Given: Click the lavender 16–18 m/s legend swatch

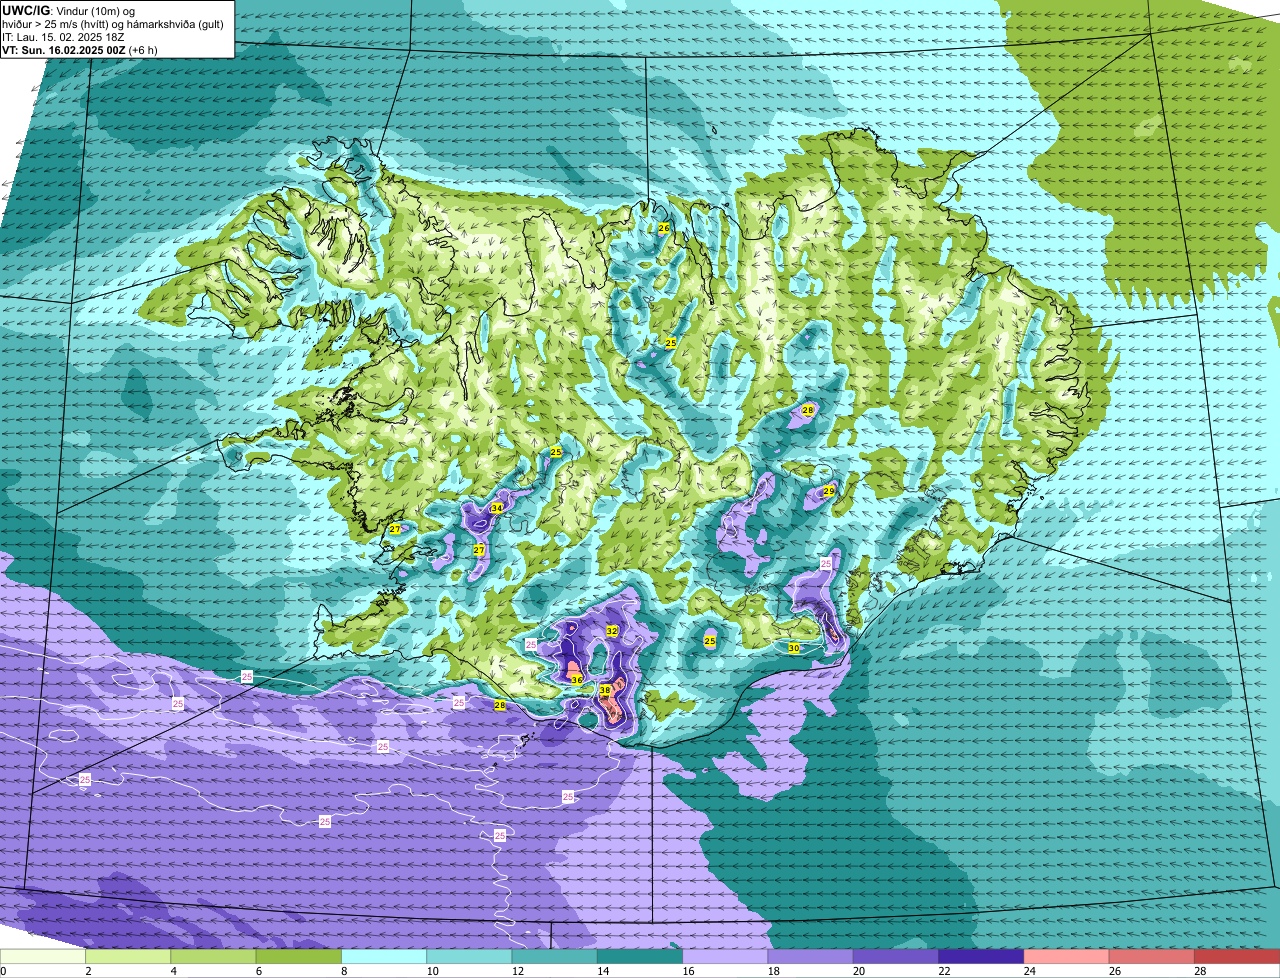Looking at the screenshot, I should point(725,956).
